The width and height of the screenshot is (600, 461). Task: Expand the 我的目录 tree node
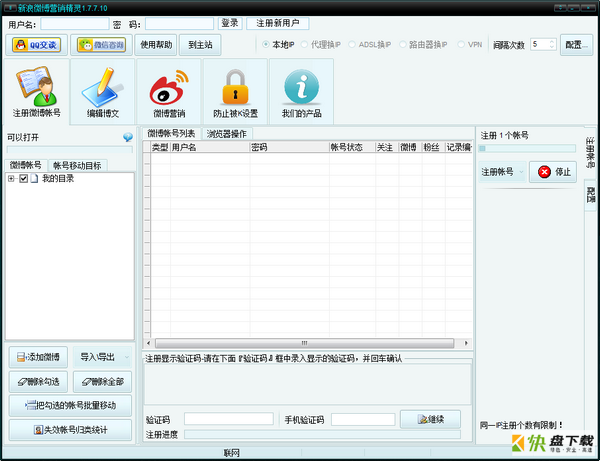[11, 178]
